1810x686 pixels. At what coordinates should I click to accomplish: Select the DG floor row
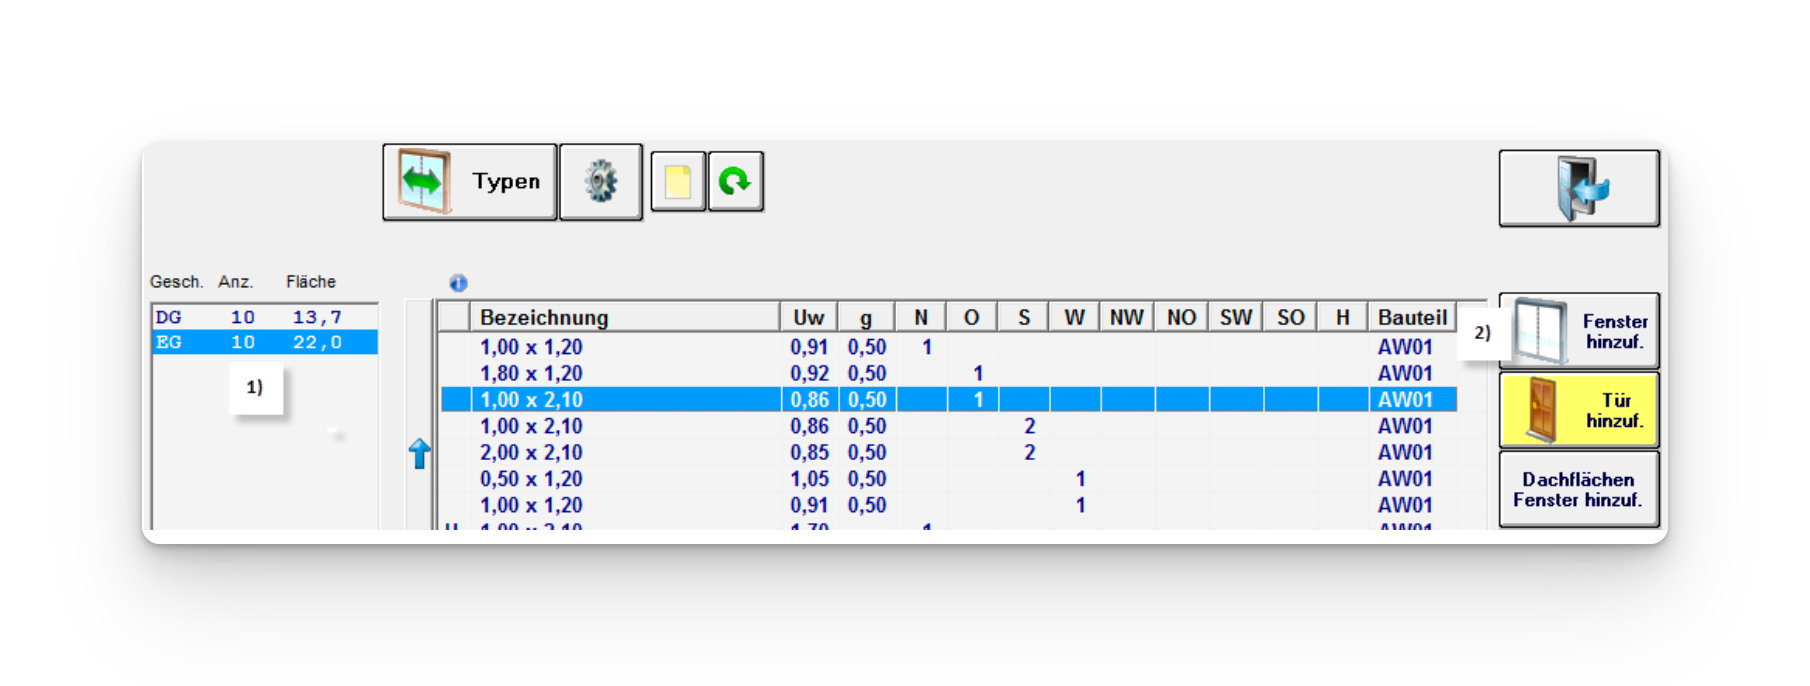264,317
